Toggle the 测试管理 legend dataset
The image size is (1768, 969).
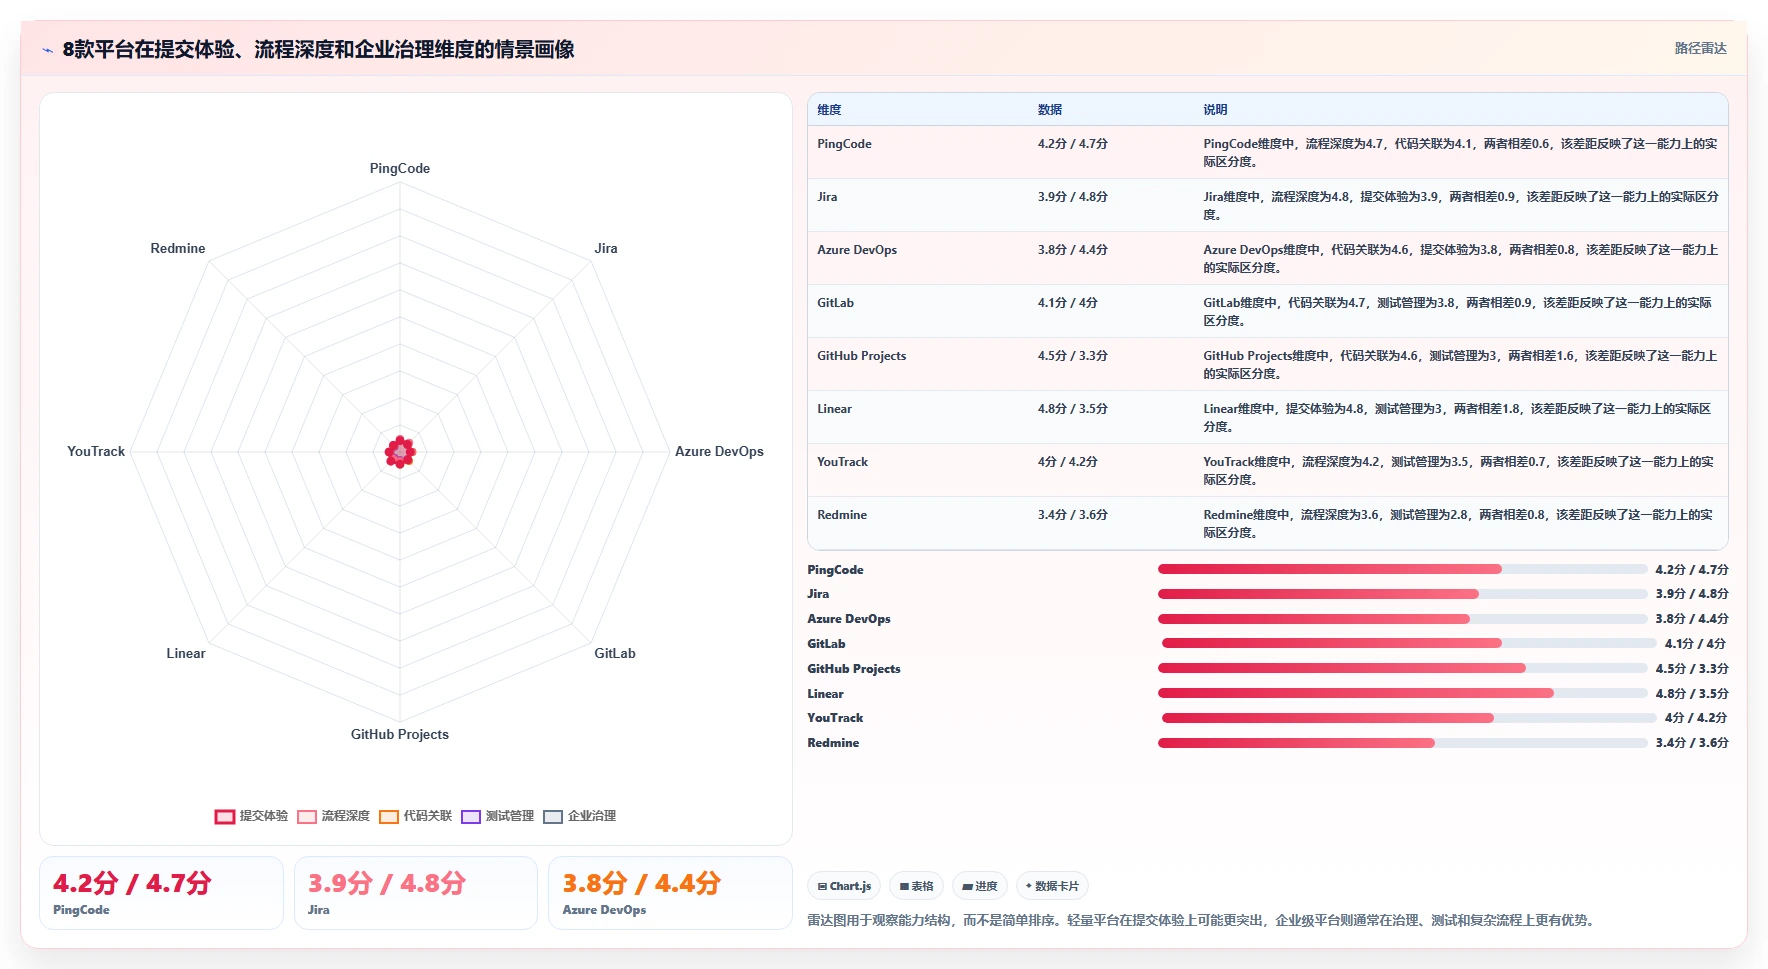point(498,816)
